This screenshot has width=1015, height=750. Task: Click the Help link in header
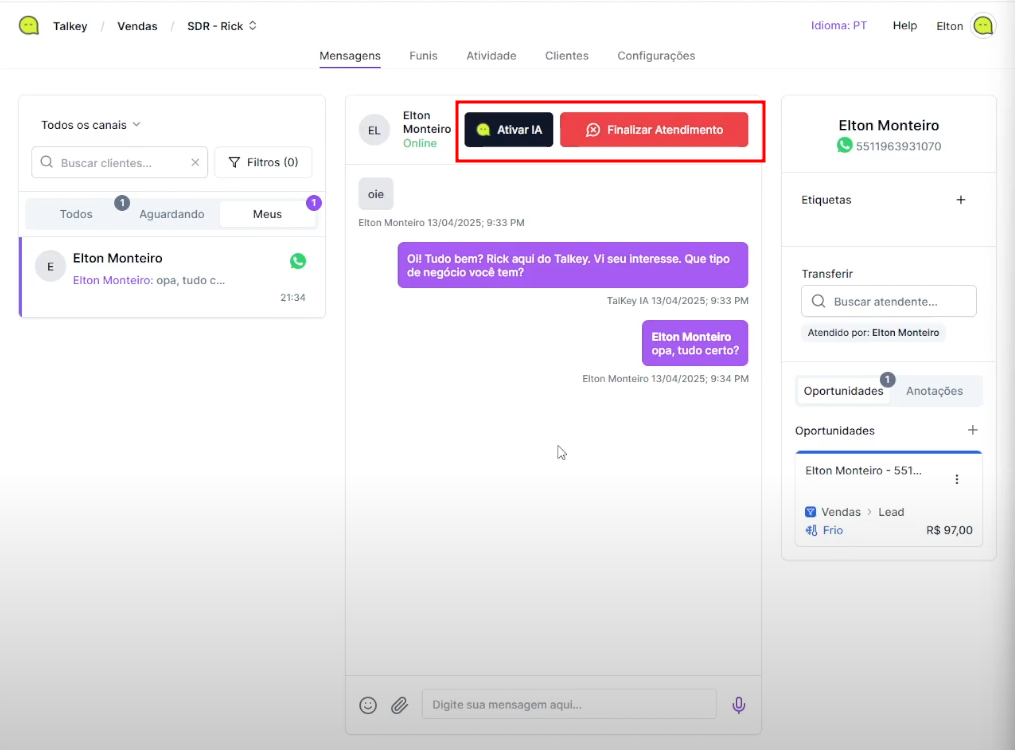coord(904,26)
